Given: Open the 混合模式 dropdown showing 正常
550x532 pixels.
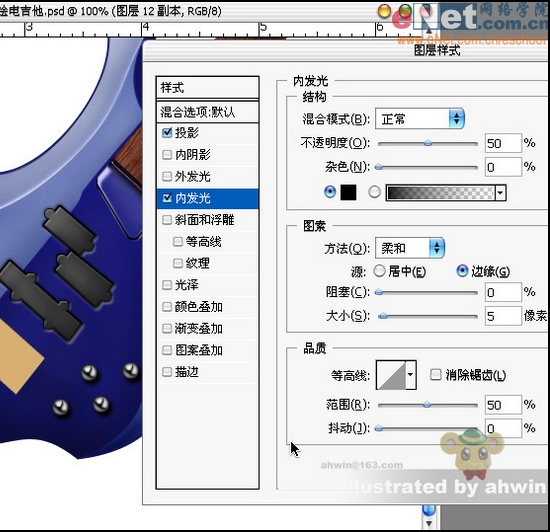Looking at the screenshot, I should tap(420, 119).
